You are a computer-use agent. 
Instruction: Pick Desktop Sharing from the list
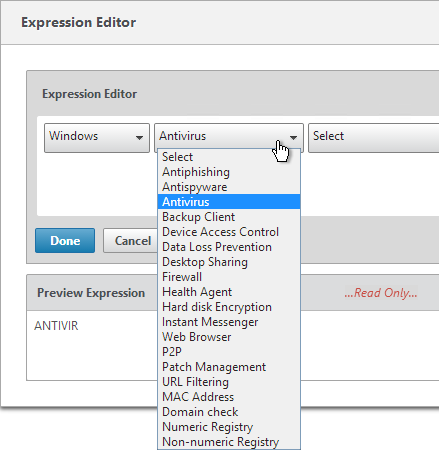(x=229, y=262)
